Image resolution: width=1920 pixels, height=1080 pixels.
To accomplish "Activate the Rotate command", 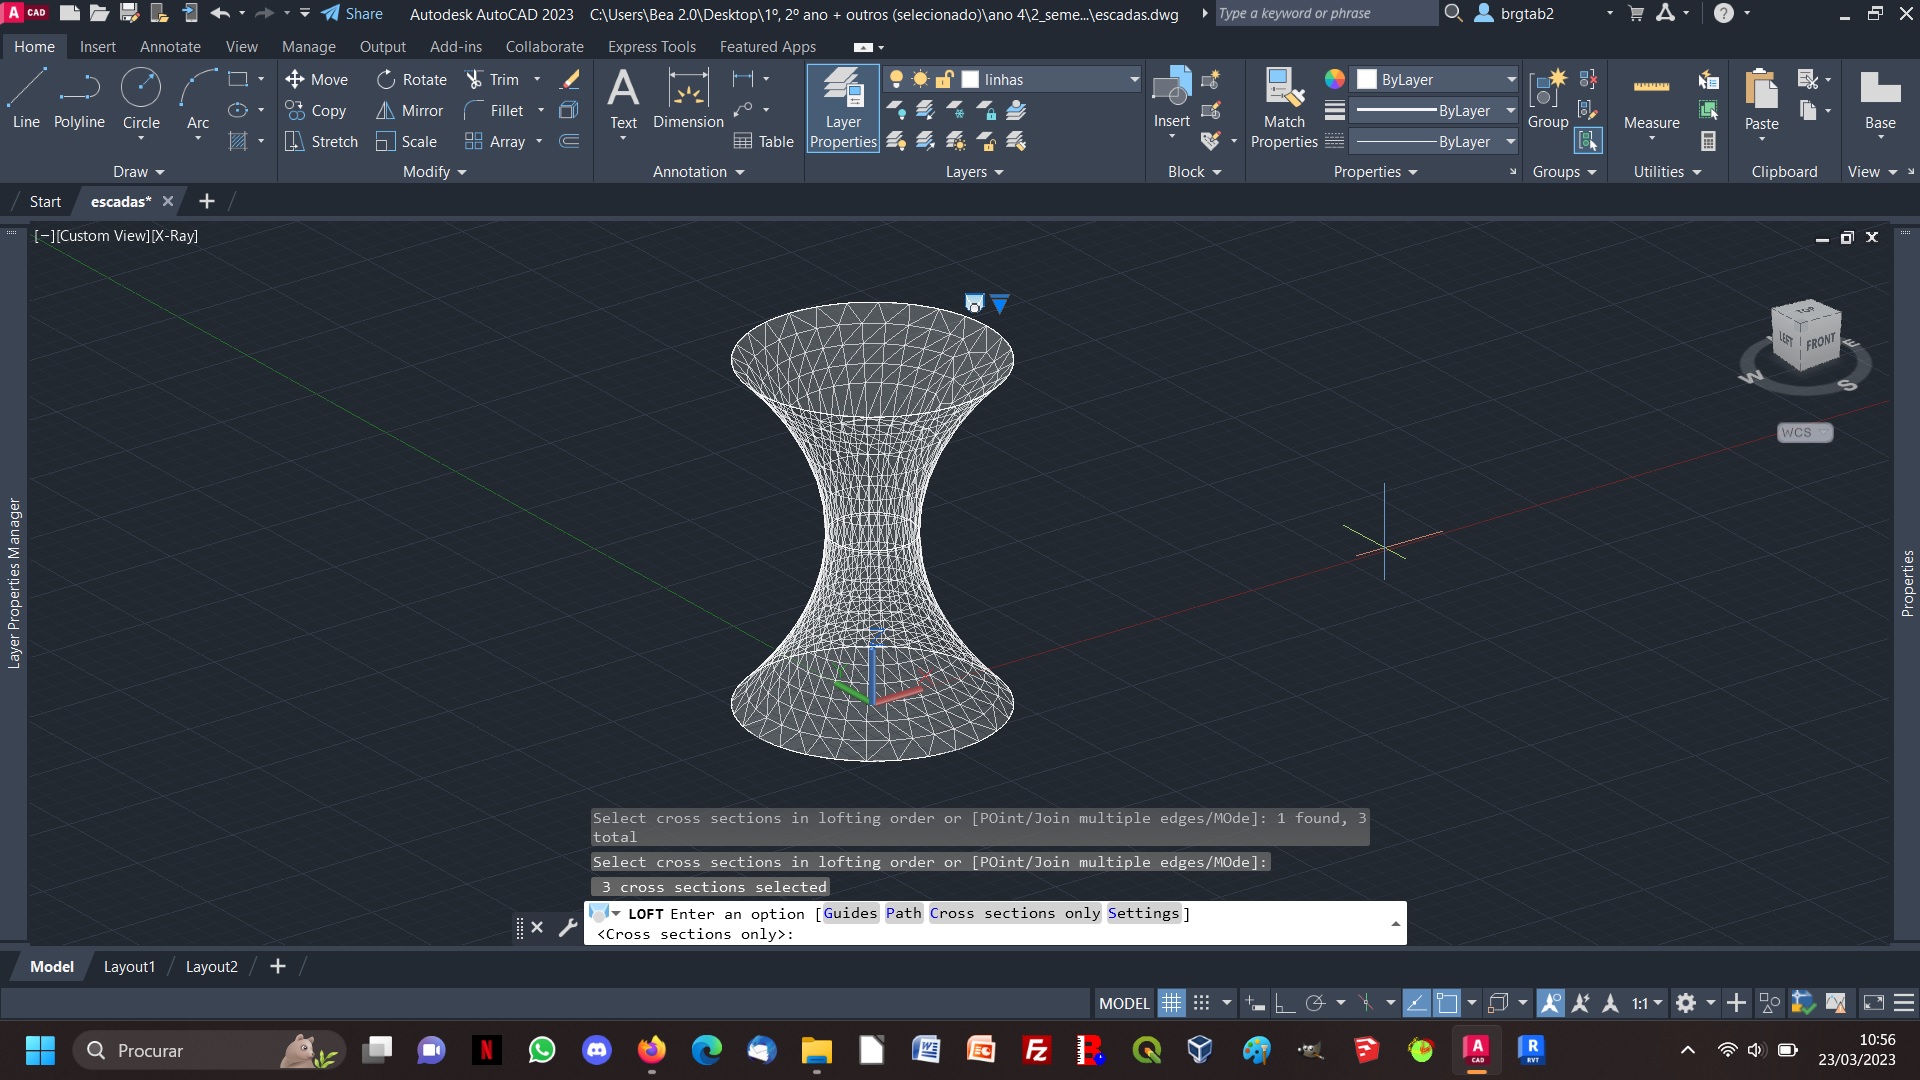I will click(x=412, y=79).
